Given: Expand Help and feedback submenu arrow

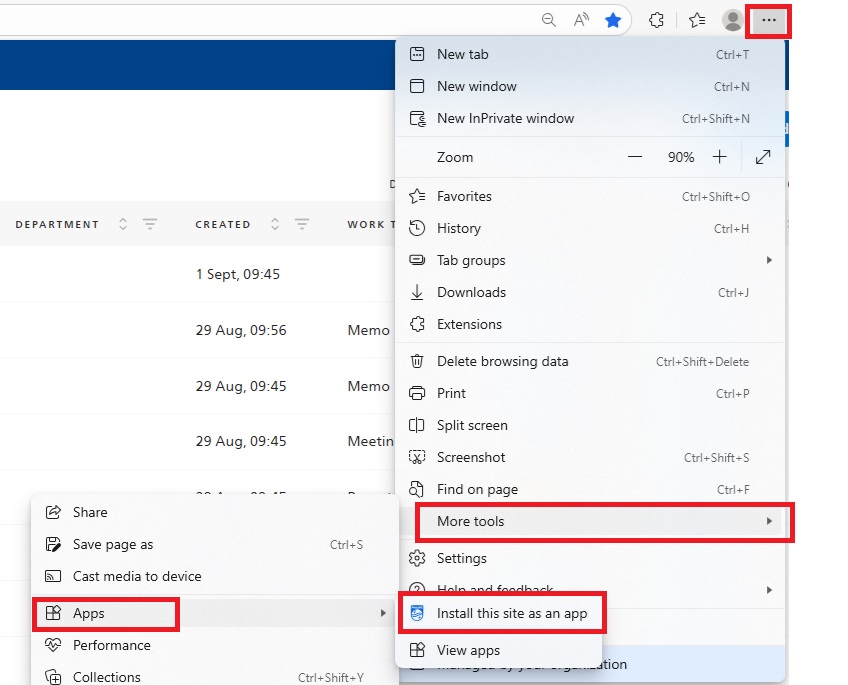Looking at the screenshot, I should pos(768,590).
